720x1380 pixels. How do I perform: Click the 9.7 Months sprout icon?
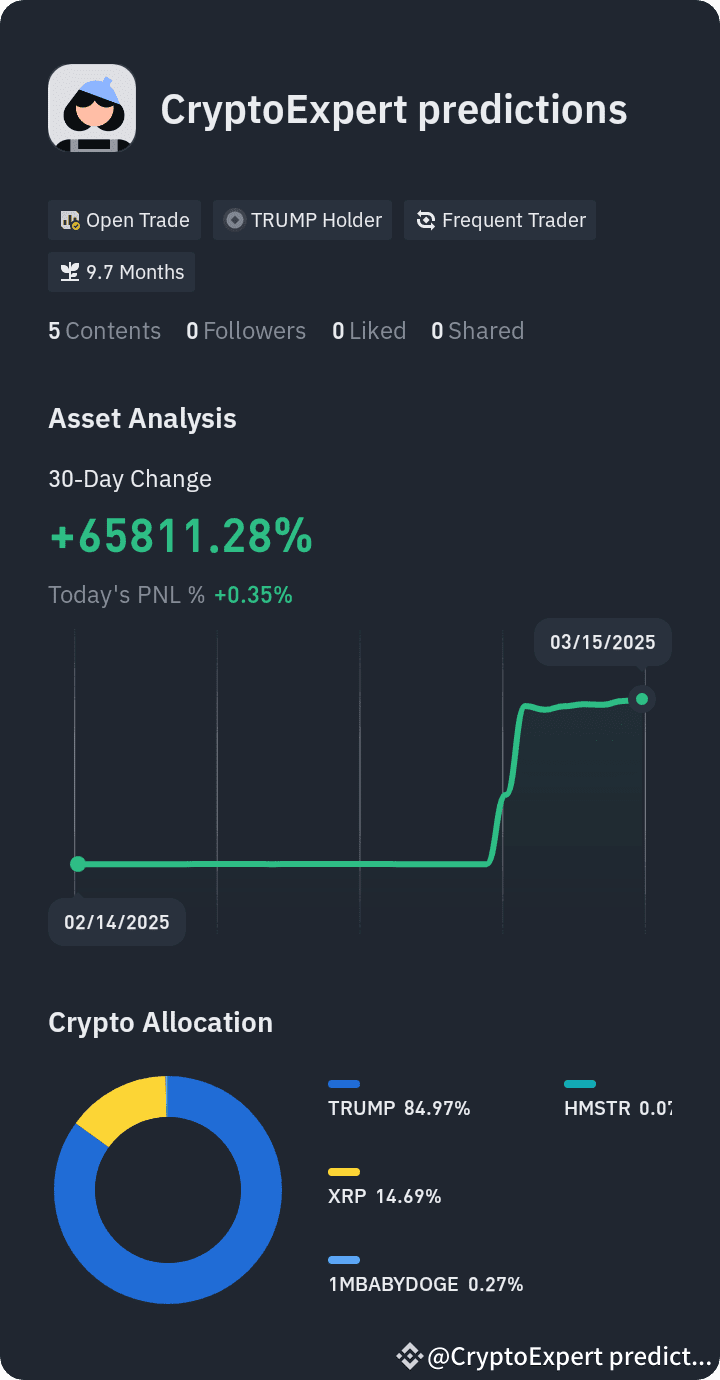tap(70, 272)
